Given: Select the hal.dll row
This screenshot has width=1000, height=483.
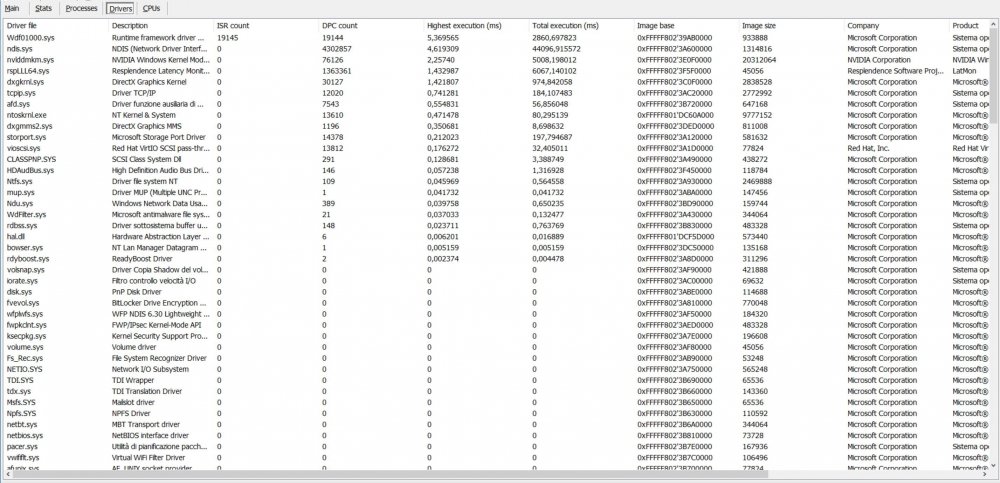Looking at the screenshot, I should pos(496,237).
